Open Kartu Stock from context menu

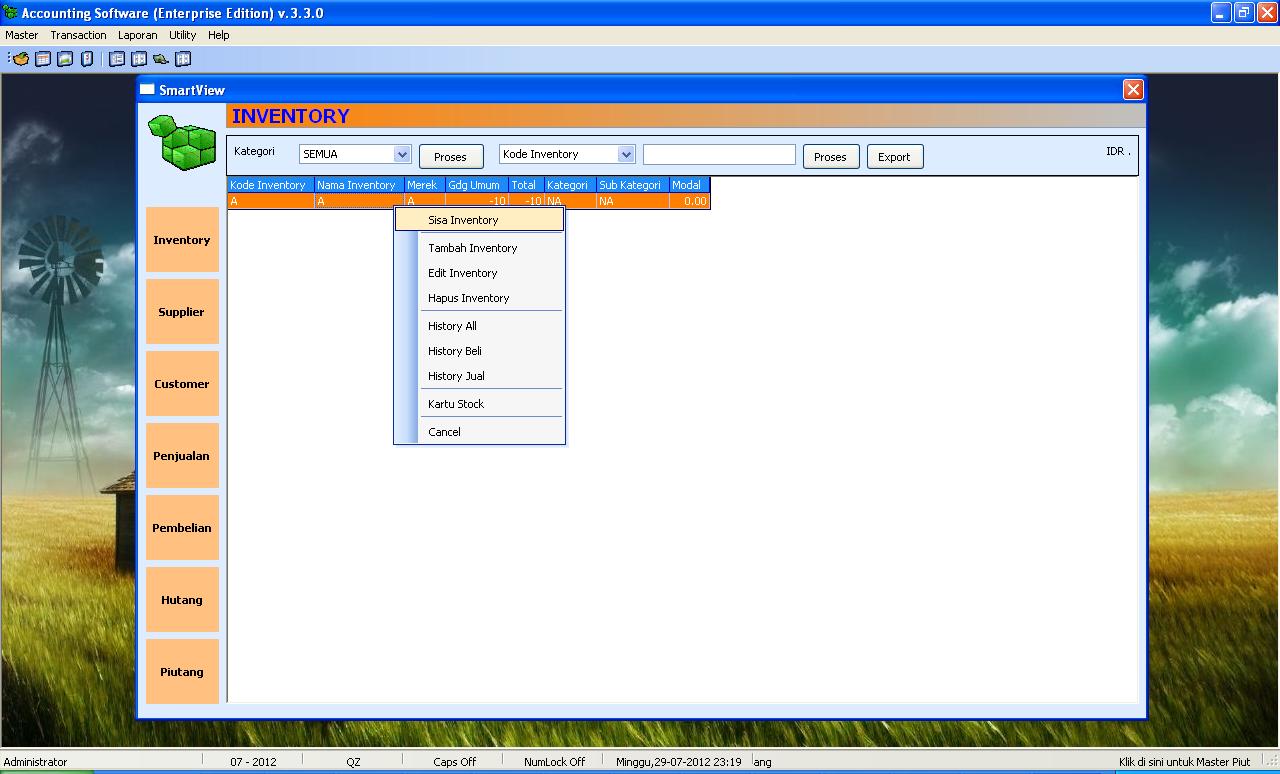pos(480,404)
